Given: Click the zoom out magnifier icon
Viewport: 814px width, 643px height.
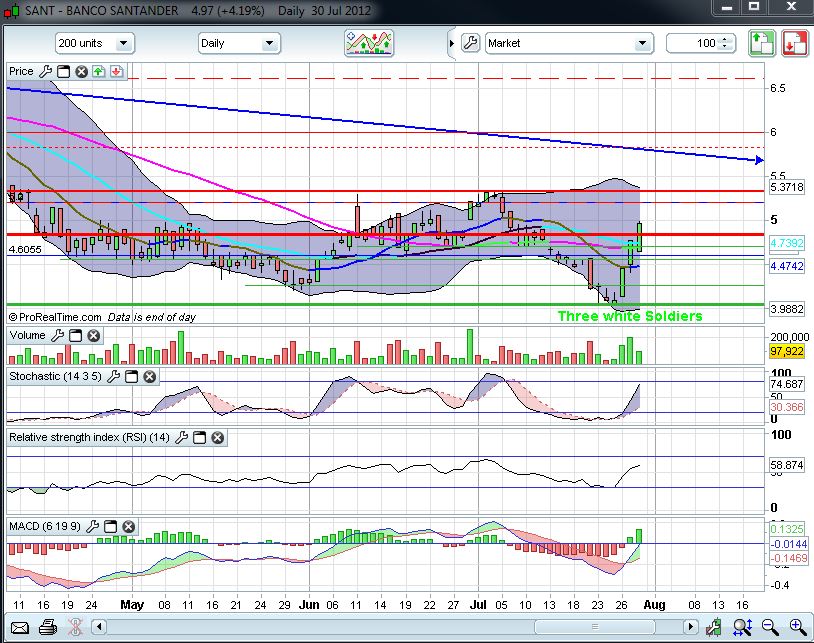Looking at the screenshot, I should (x=770, y=627).
